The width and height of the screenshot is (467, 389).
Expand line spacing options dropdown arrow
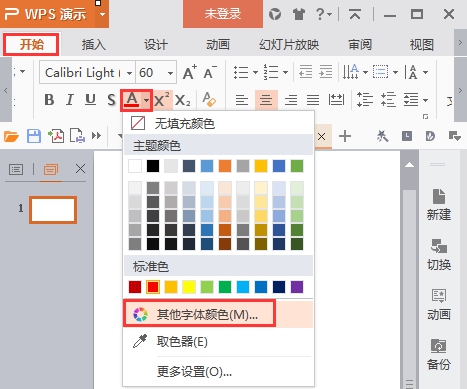click(426, 100)
